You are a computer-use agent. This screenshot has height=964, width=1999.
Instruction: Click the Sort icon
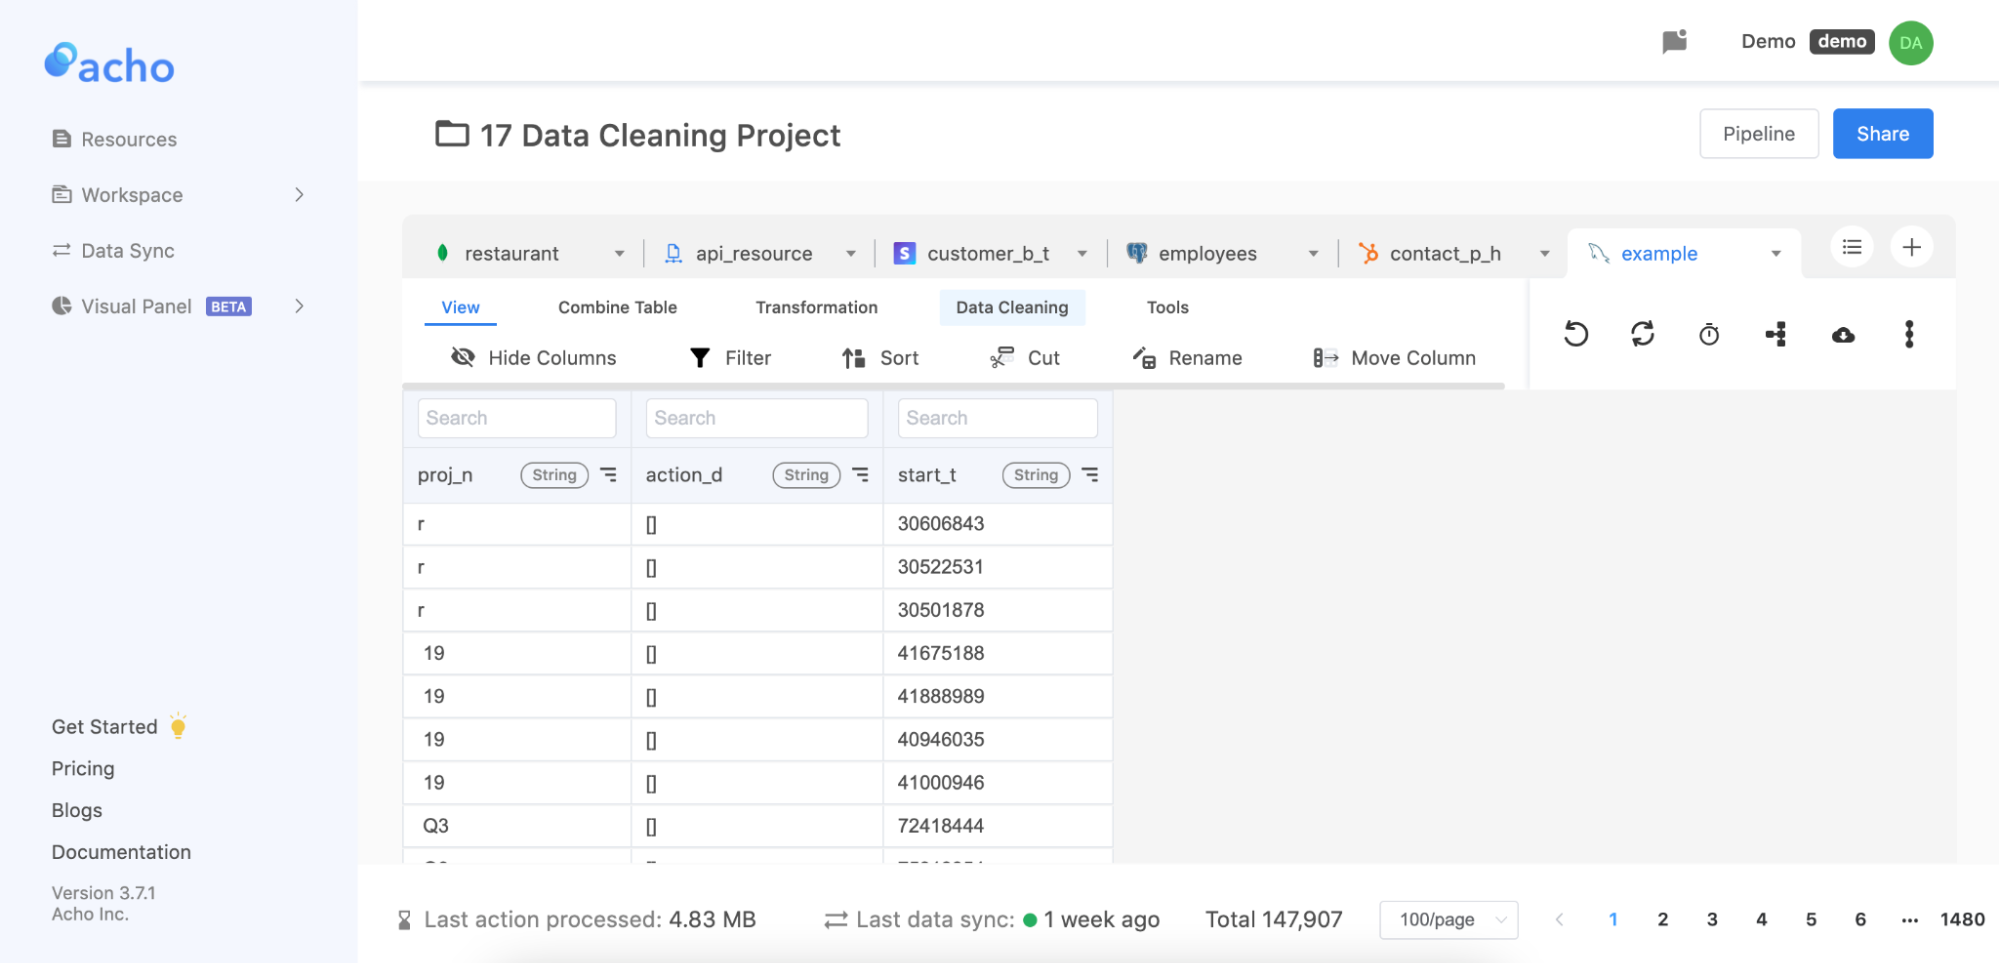click(851, 357)
